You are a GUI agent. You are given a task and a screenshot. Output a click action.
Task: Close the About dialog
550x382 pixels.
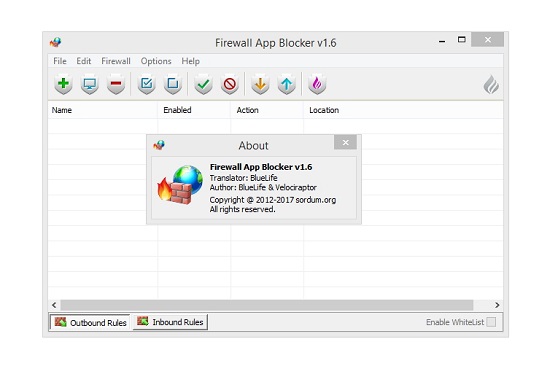point(346,142)
